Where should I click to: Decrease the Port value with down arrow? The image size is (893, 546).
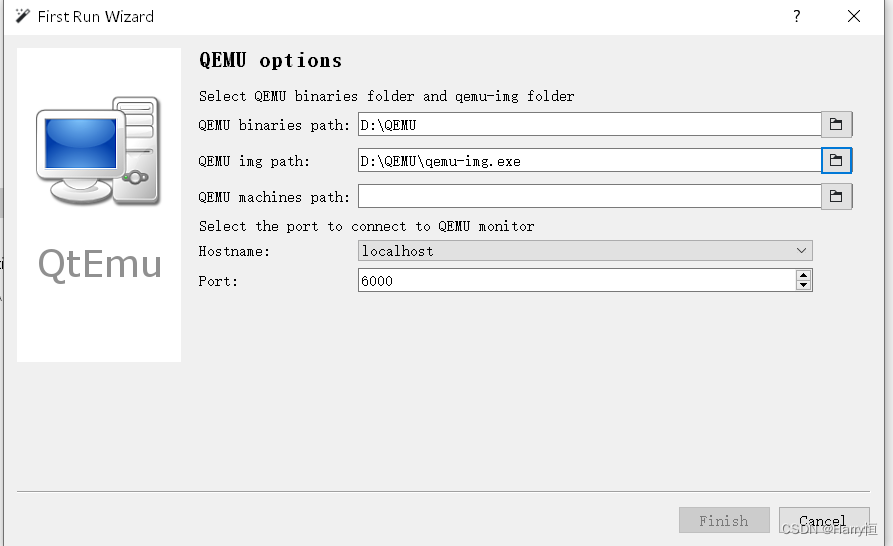coord(803,285)
